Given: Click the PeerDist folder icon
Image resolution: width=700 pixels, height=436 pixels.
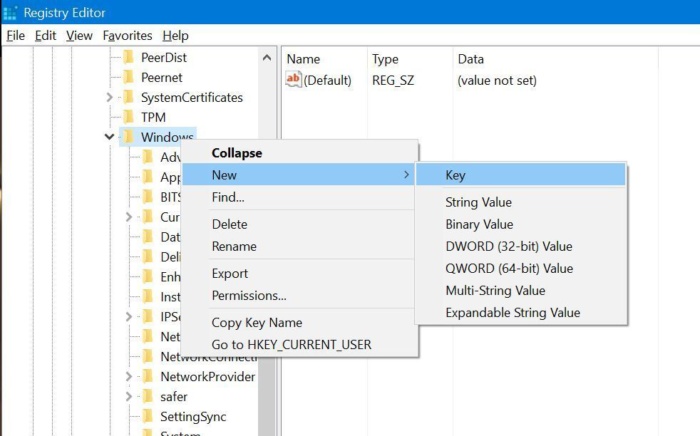Looking at the screenshot, I should (x=127, y=58).
